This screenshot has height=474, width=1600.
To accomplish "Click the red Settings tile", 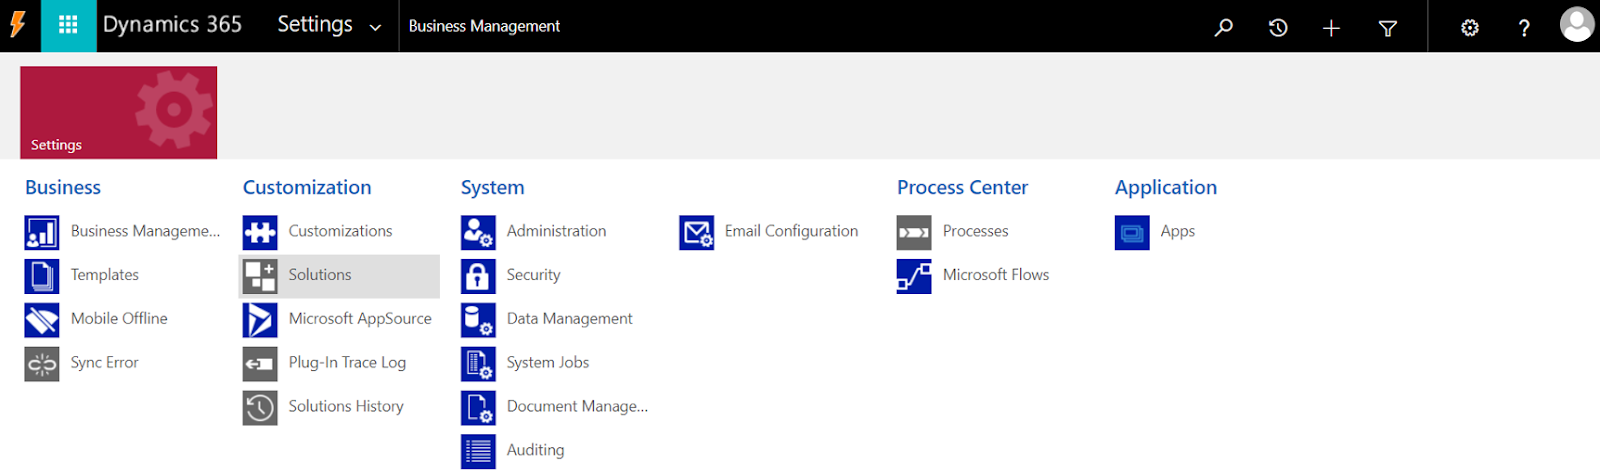I will click(118, 112).
